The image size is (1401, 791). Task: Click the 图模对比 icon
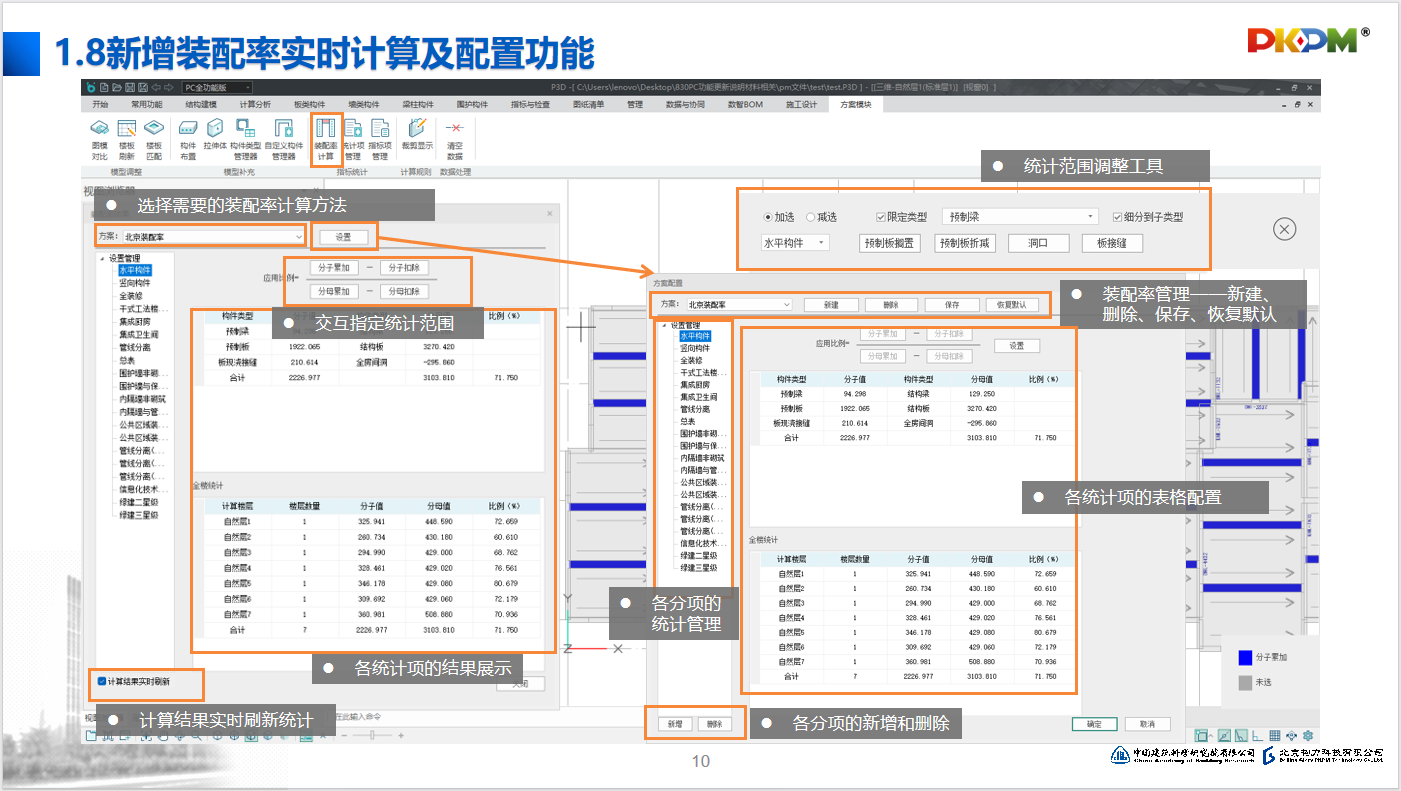[x=100, y=139]
